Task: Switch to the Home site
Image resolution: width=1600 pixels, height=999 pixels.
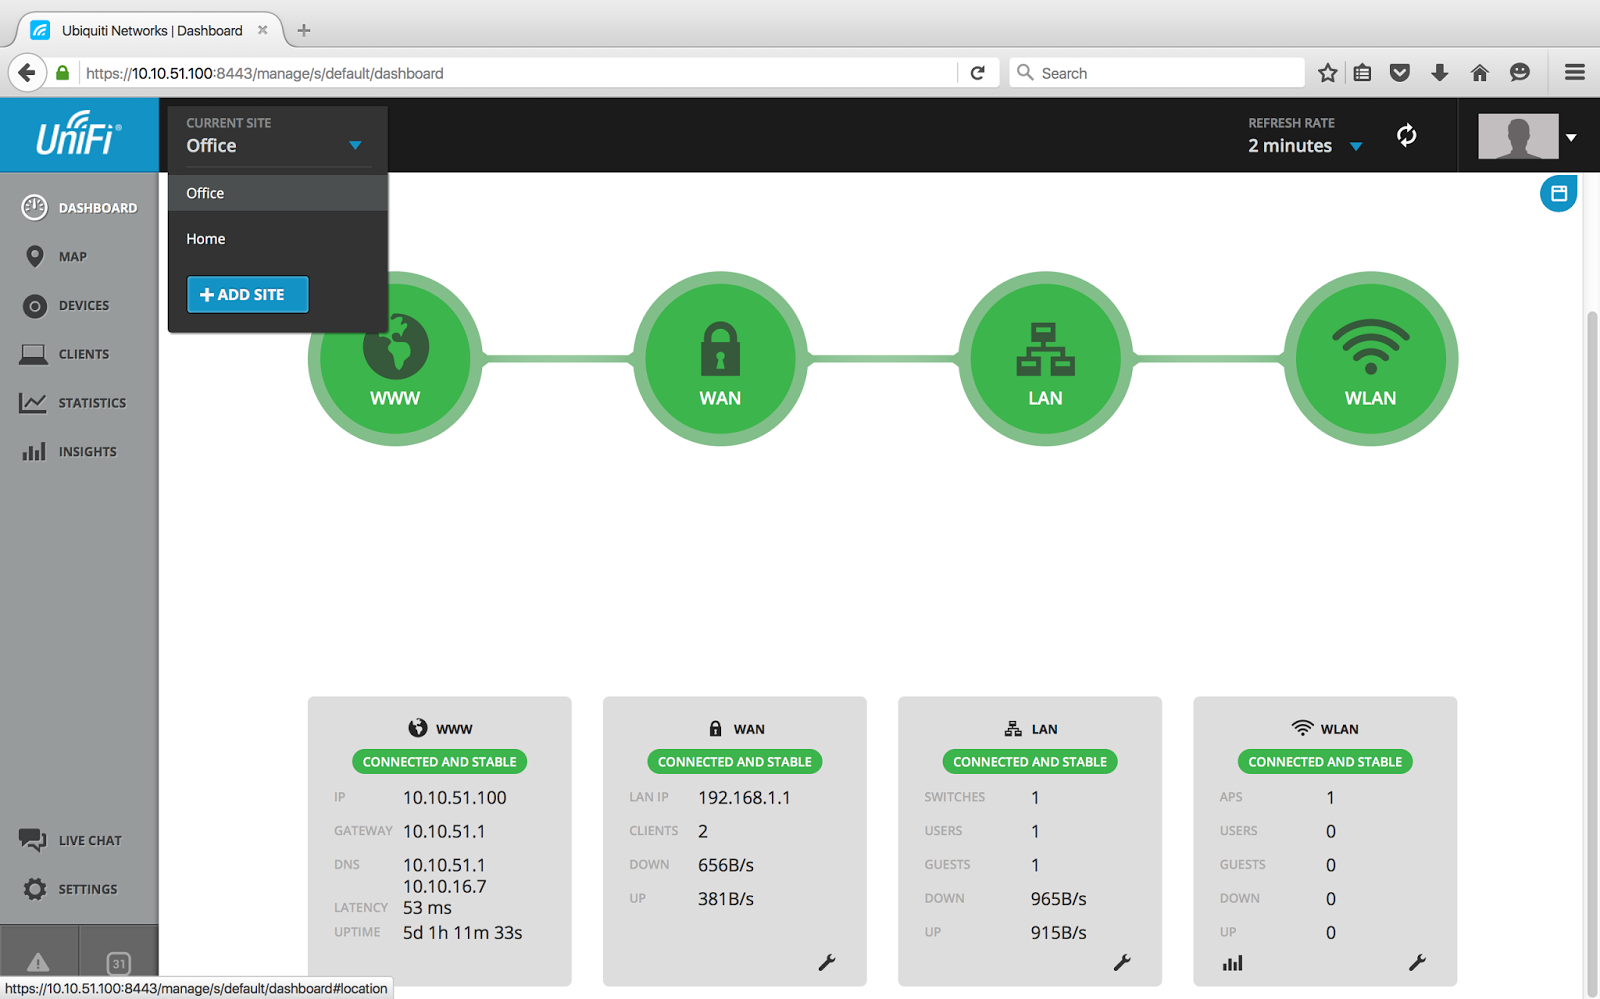Action: (277, 239)
